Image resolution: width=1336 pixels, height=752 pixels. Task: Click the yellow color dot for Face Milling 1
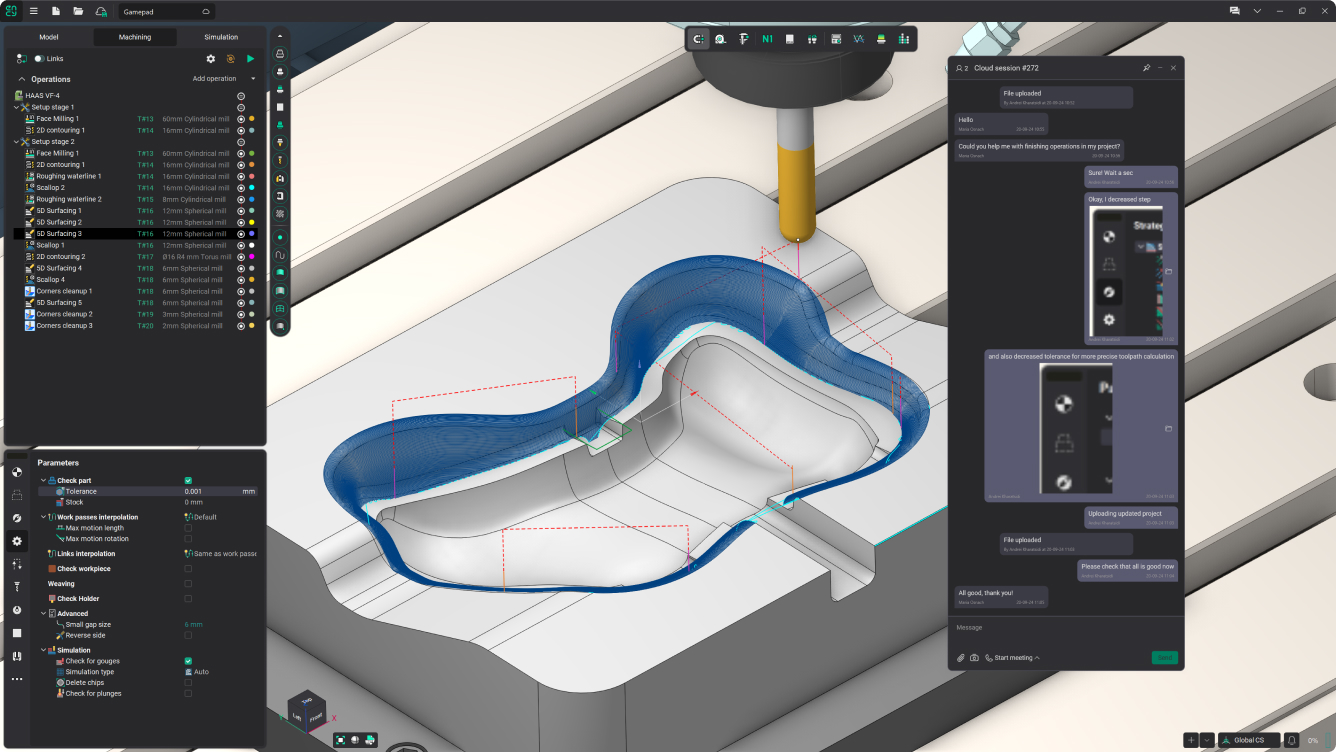[x=251, y=119]
